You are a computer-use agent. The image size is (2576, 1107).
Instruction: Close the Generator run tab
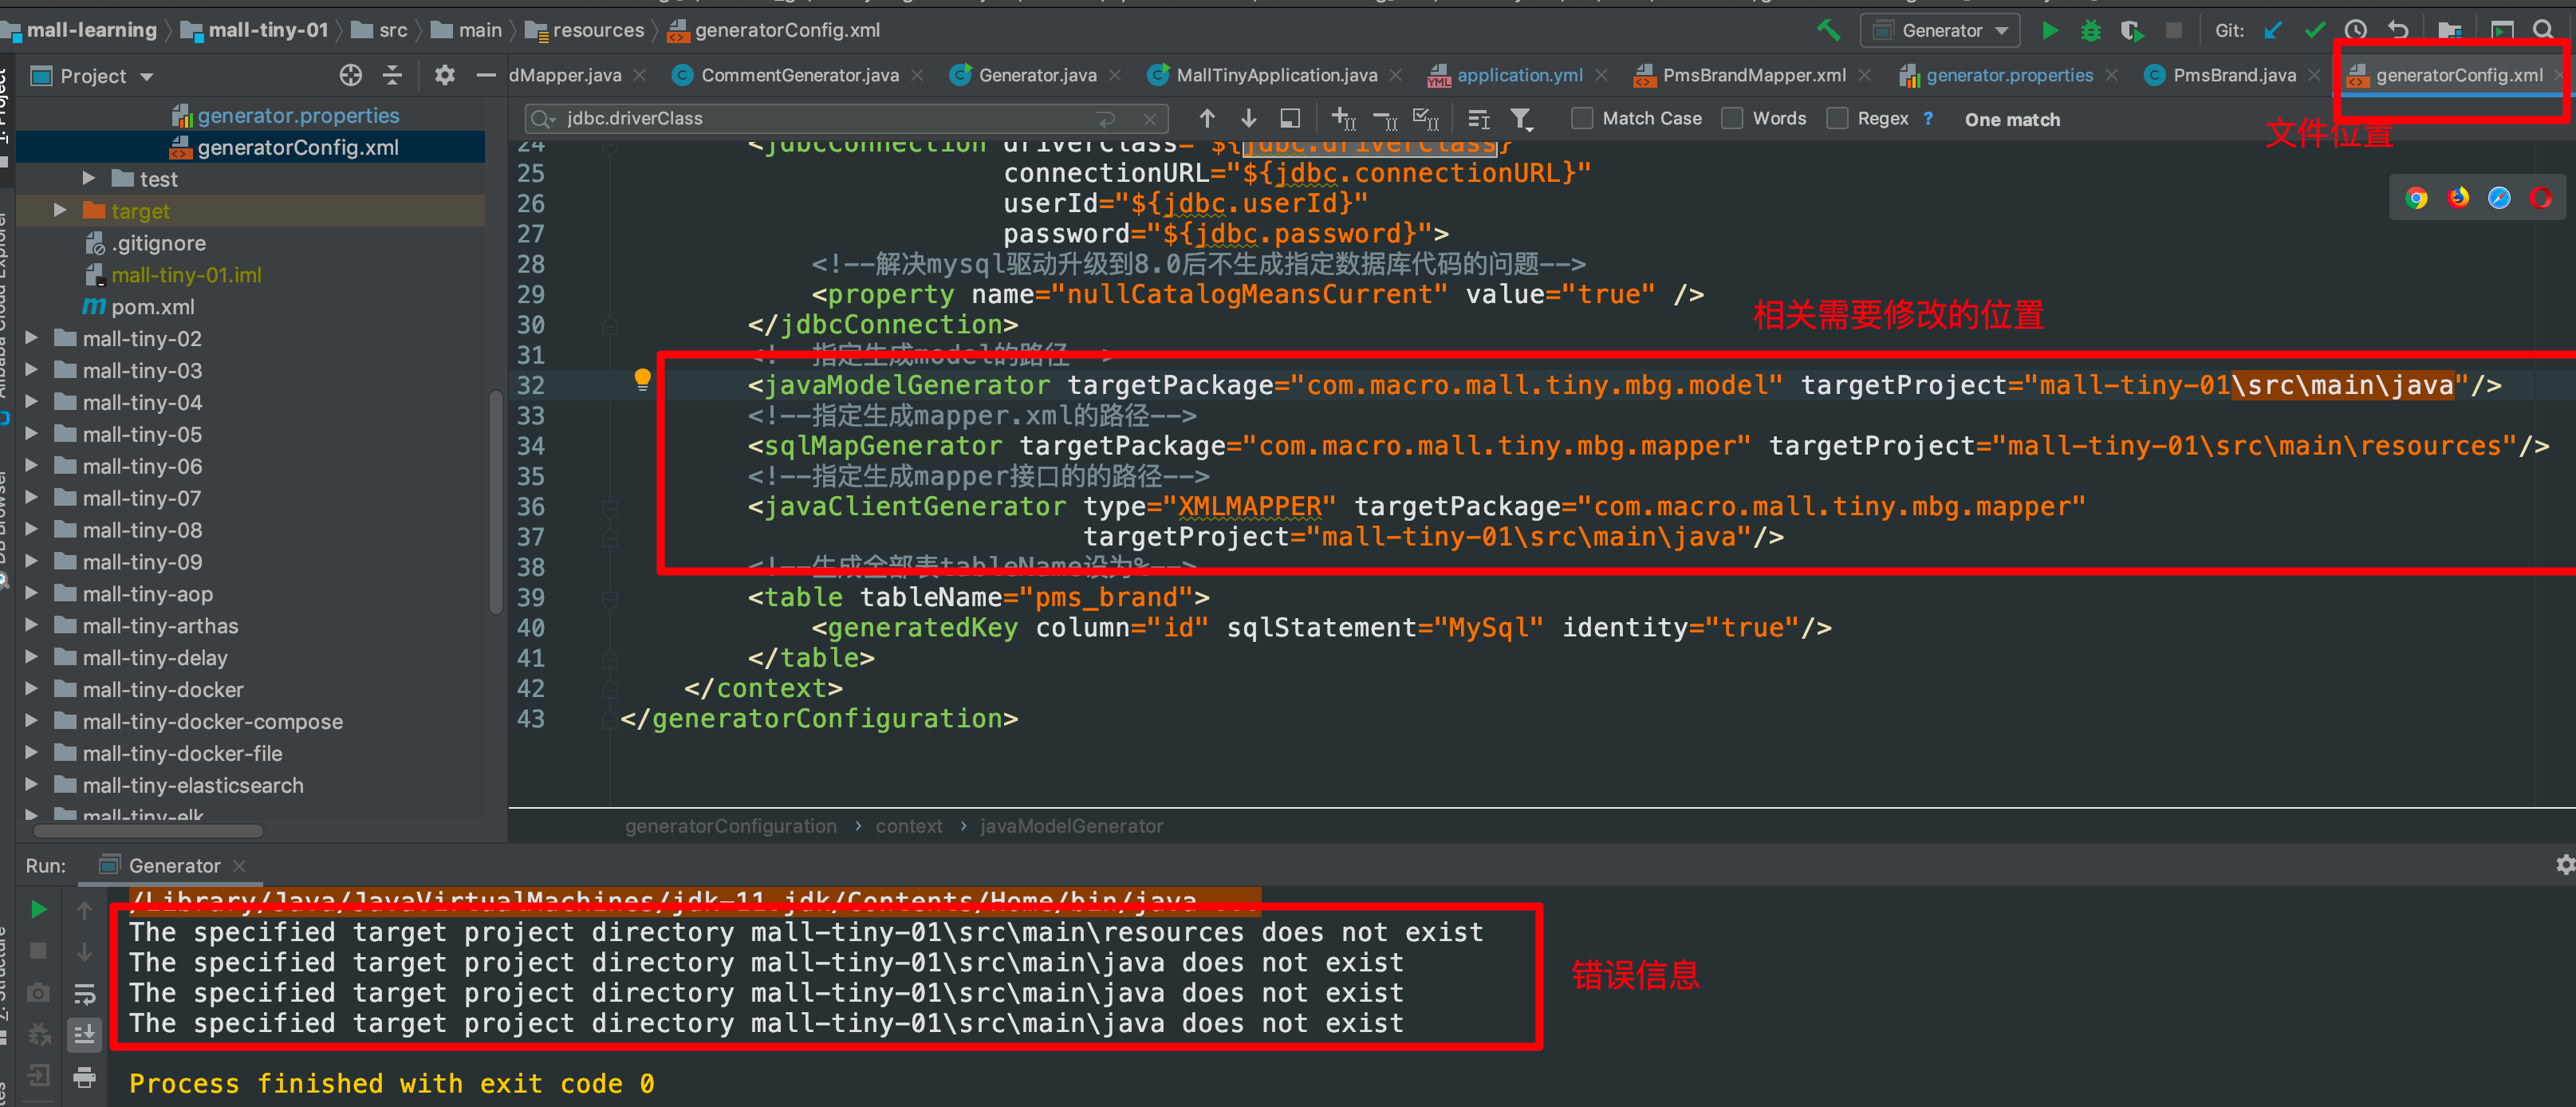point(239,866)
